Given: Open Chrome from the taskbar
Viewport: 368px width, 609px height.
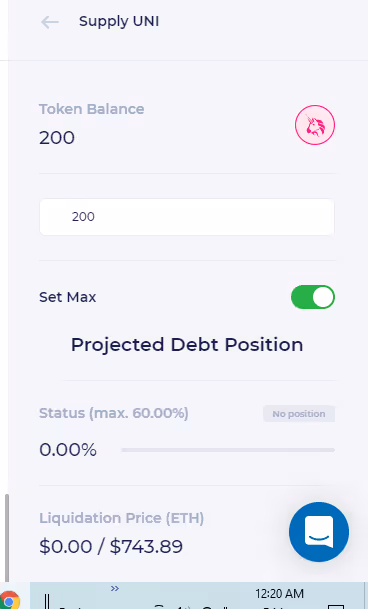Looking at the screenshot, I should [9, 600].
